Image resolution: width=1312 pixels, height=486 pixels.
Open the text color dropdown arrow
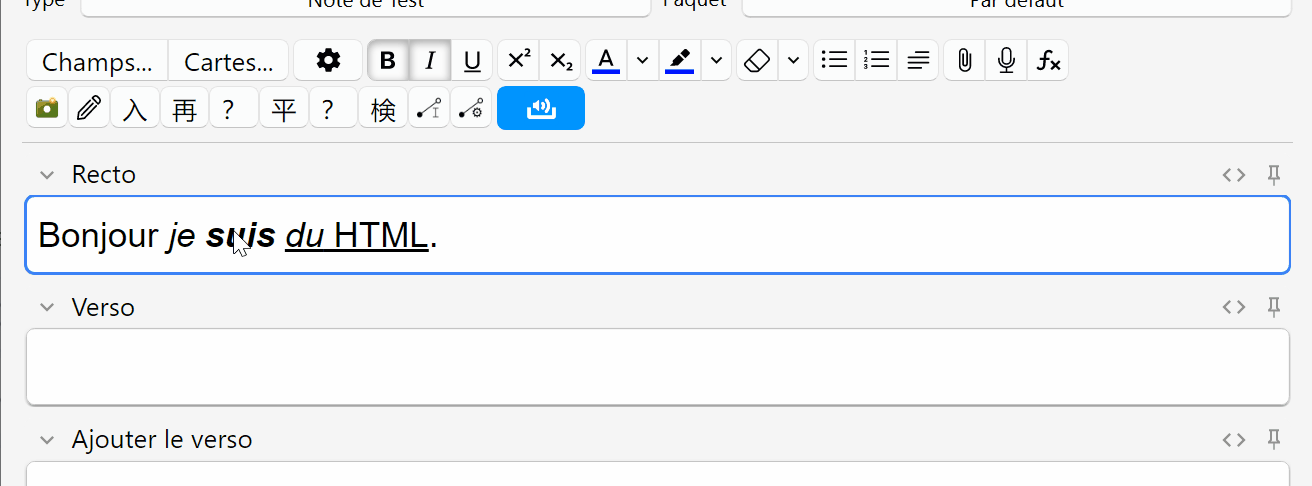[642, 61]
